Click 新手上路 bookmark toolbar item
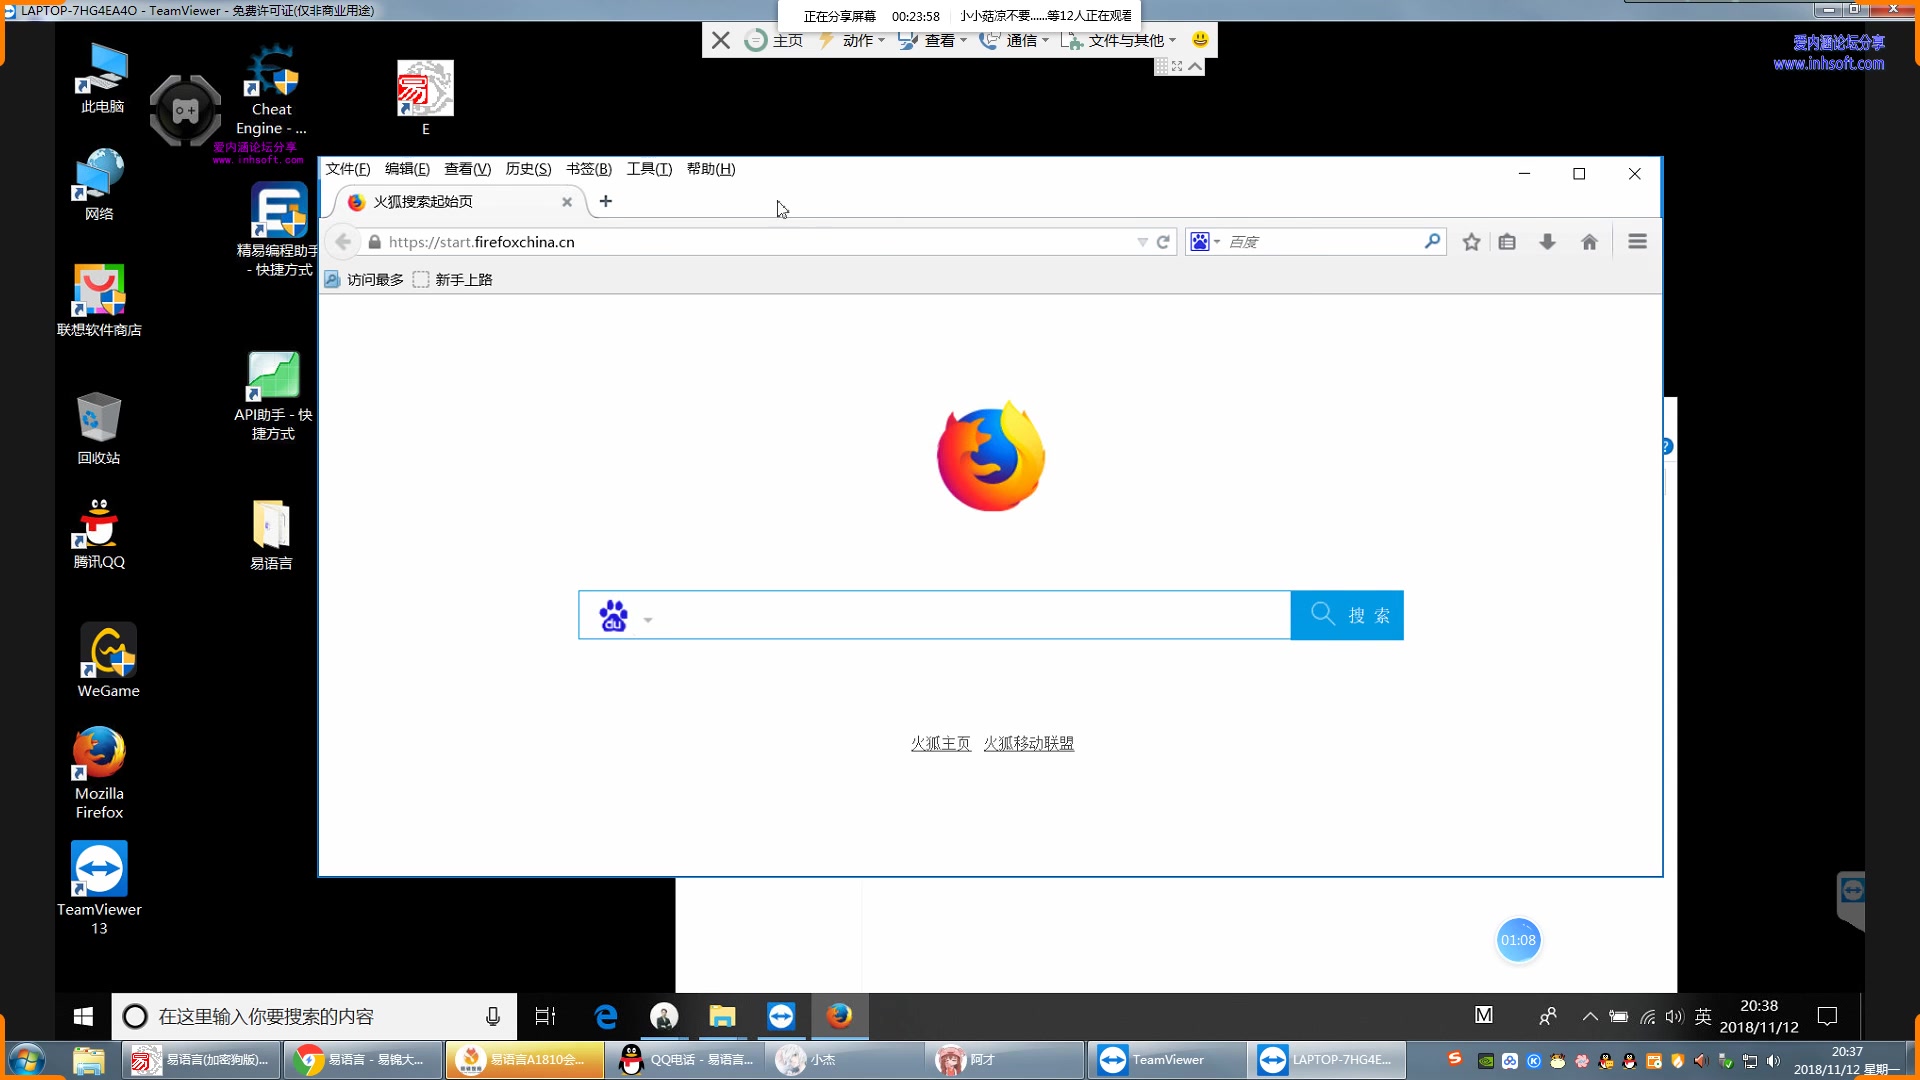The height and width of the screenshot is (1080, 1920). (453, 280)
